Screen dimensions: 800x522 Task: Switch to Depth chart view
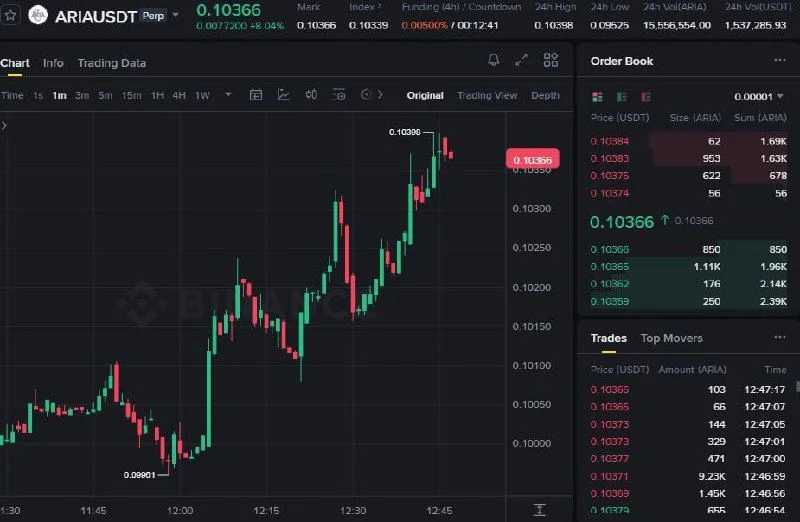(545, 95)
